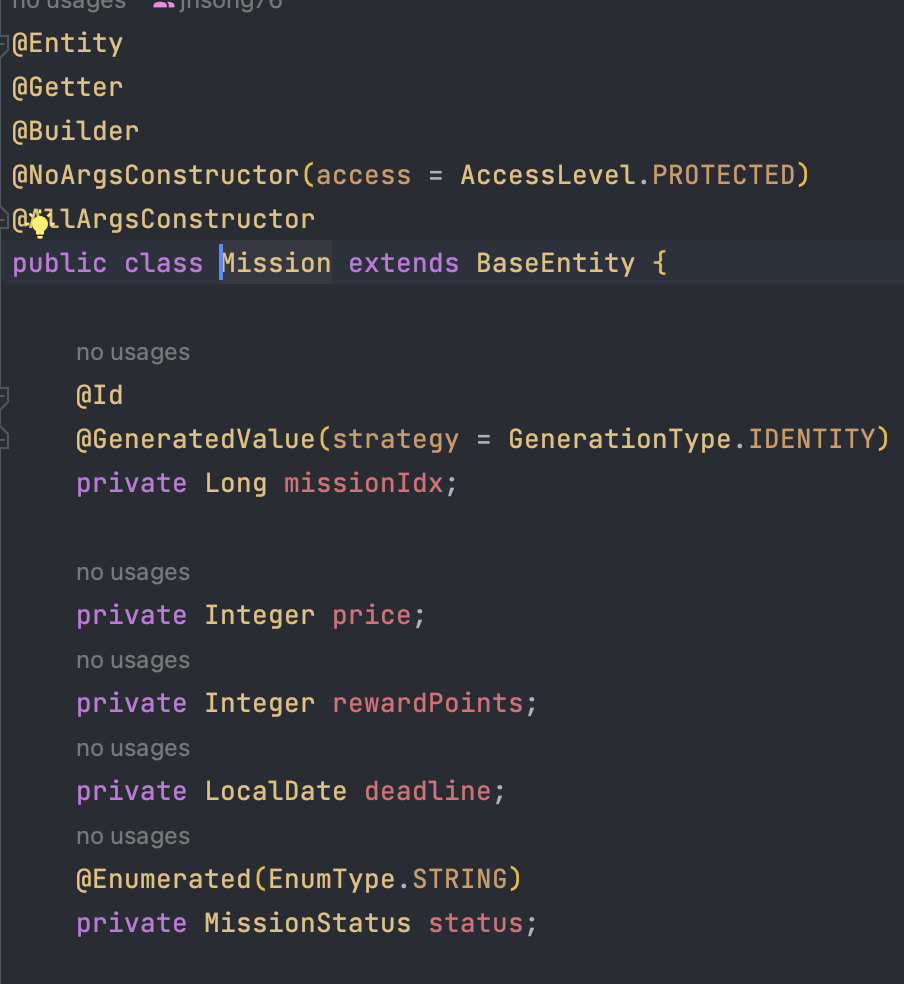Viewport: 904px width, 984px height.
Task: Click the yellow lightbulb quick-fix icon
Action: pyautogui.click(x=40, y=226)
